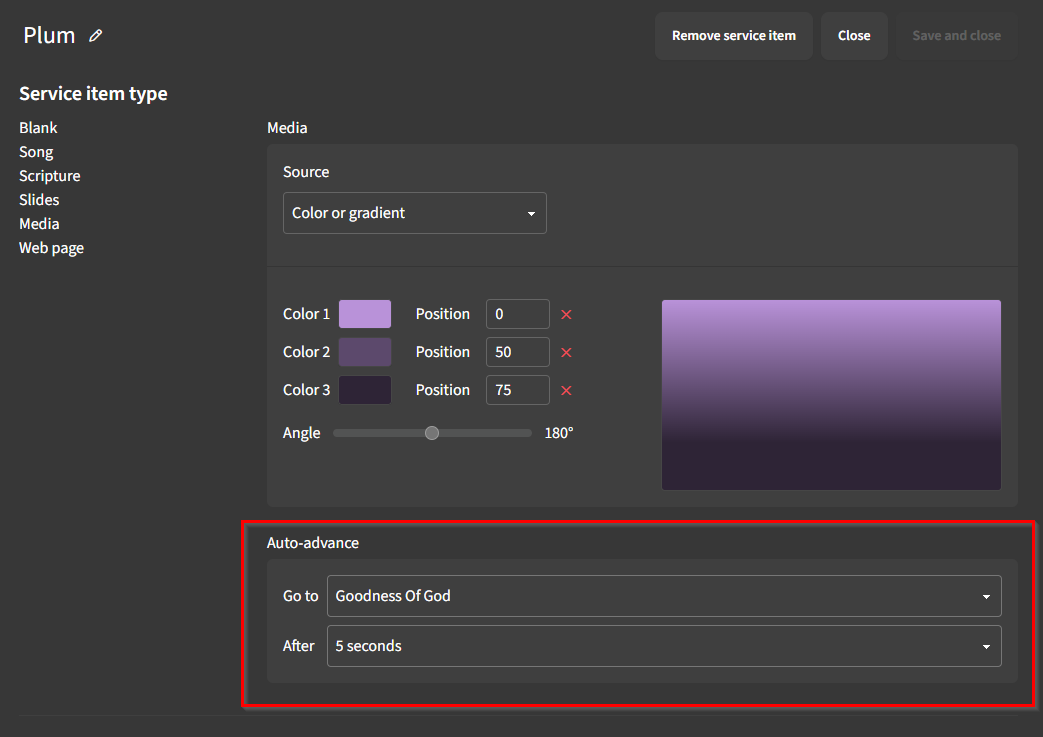1043x737 pixels.
Task: Select the Scripture service item type
Action: [x=49, y=175]
